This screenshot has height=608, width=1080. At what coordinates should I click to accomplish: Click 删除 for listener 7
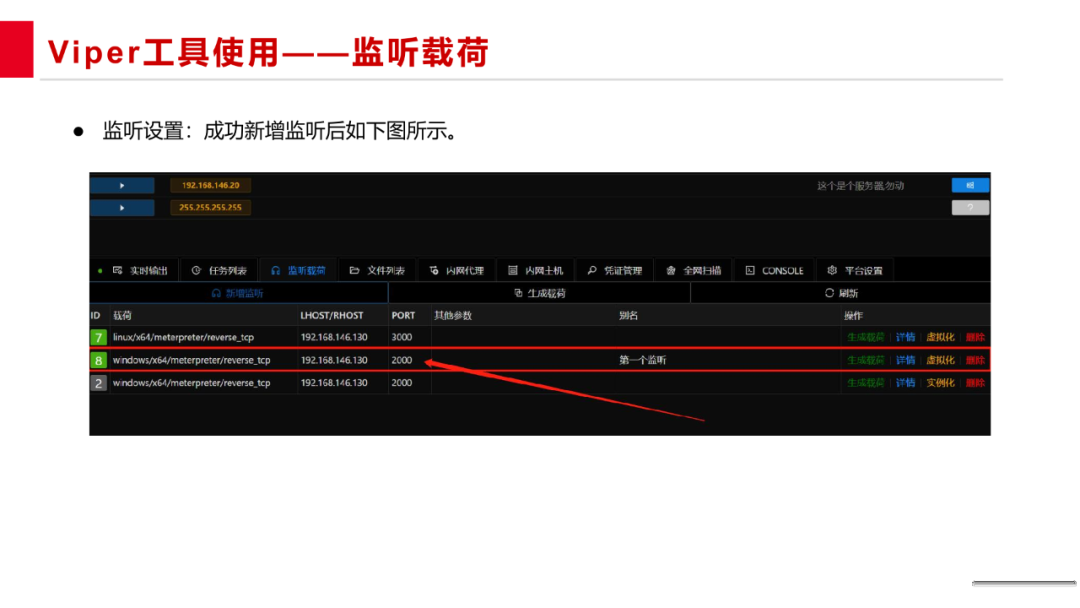pyautogui.click(x=975, y=337)
